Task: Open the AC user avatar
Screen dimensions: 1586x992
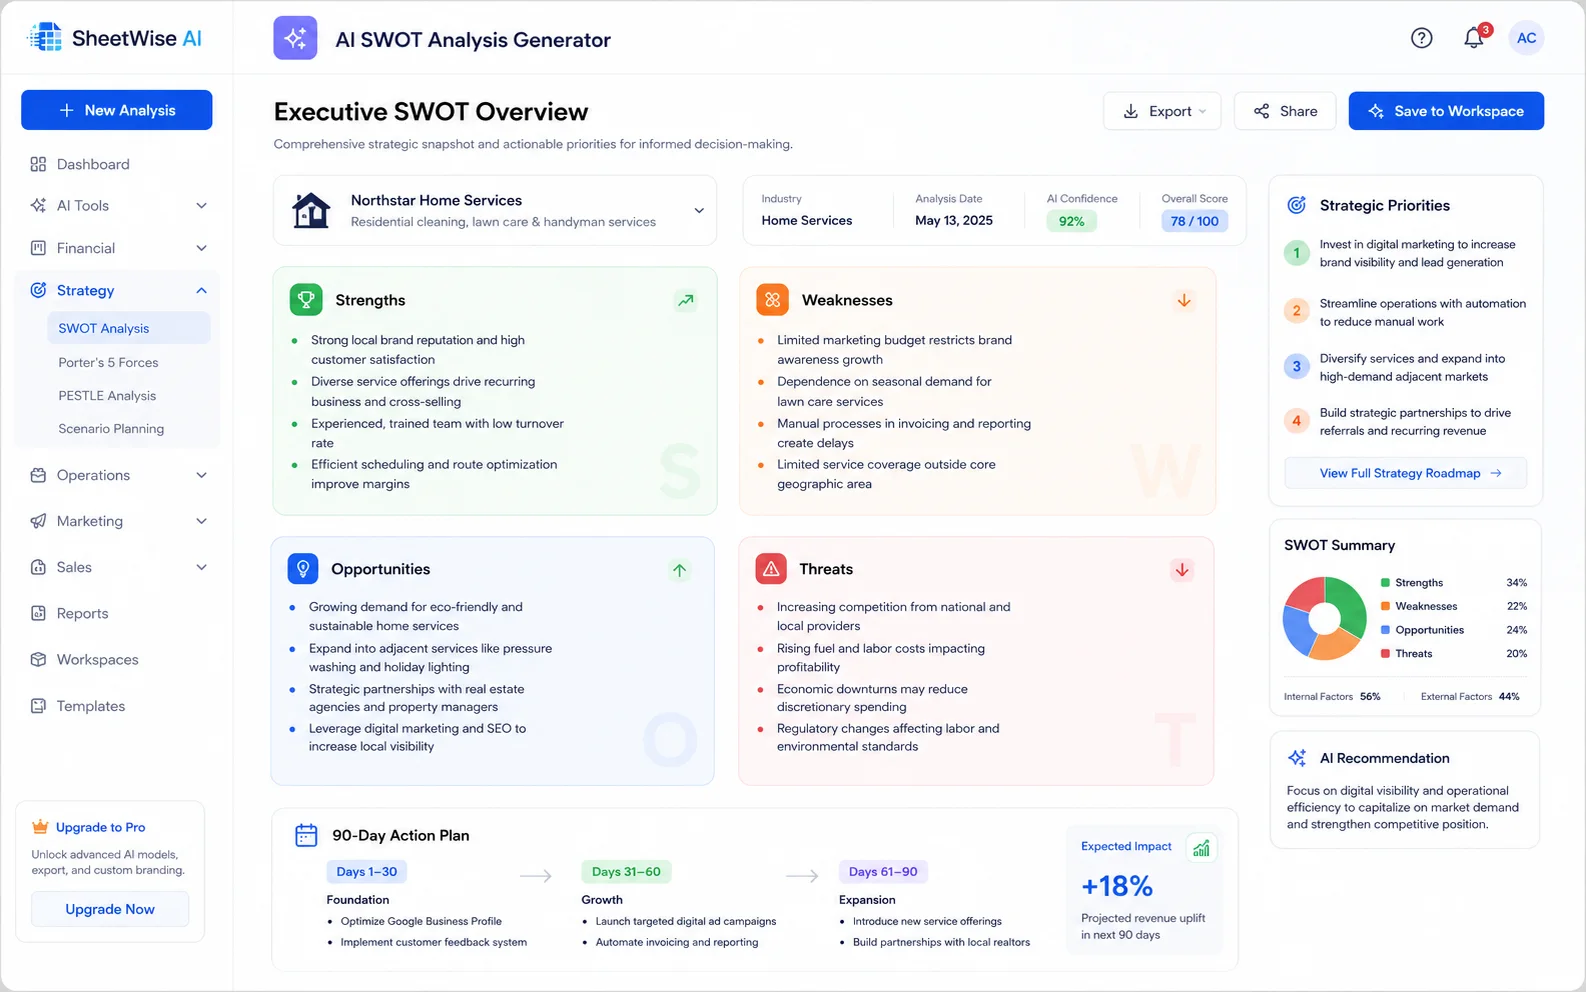Action: (x=1526, y=38)
